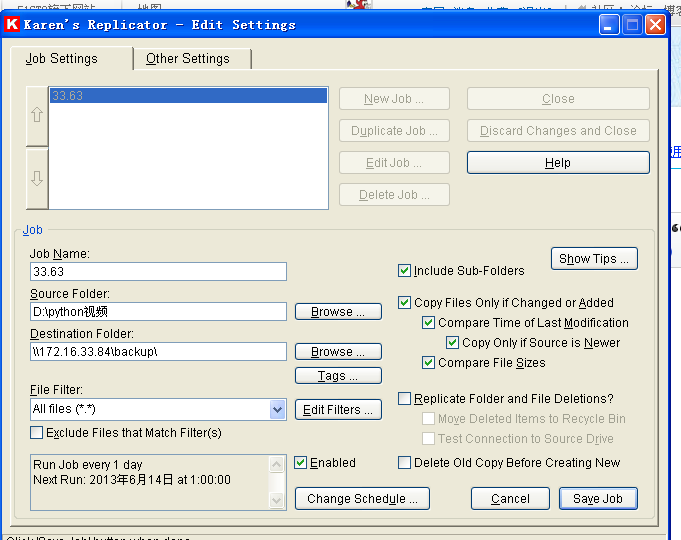
Task: Click the Source Folder text field
Action: (x=158, y=311)
